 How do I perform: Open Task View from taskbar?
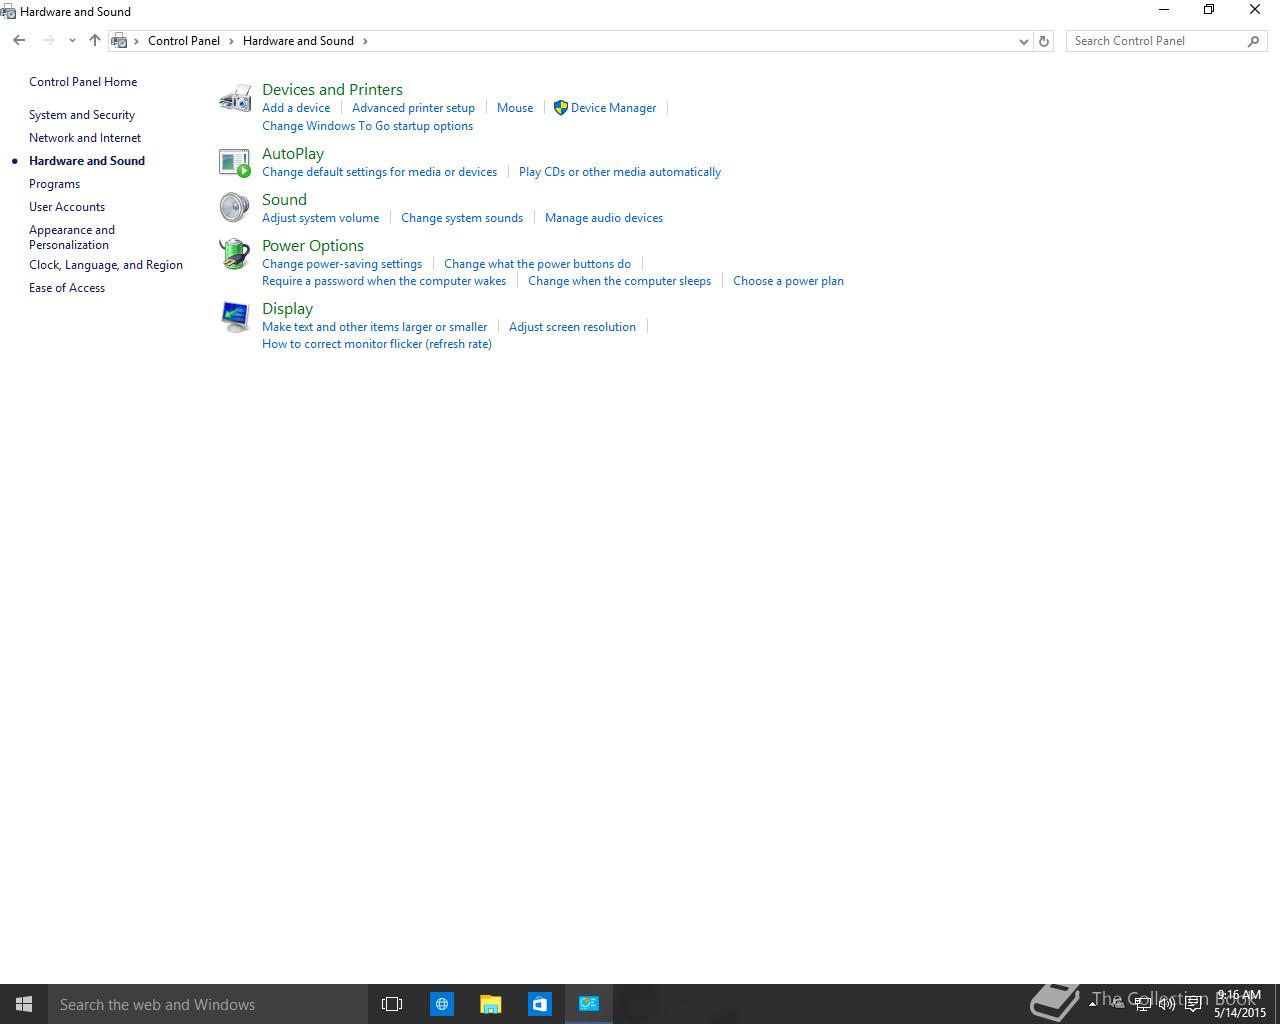(x=392, y=1004)
